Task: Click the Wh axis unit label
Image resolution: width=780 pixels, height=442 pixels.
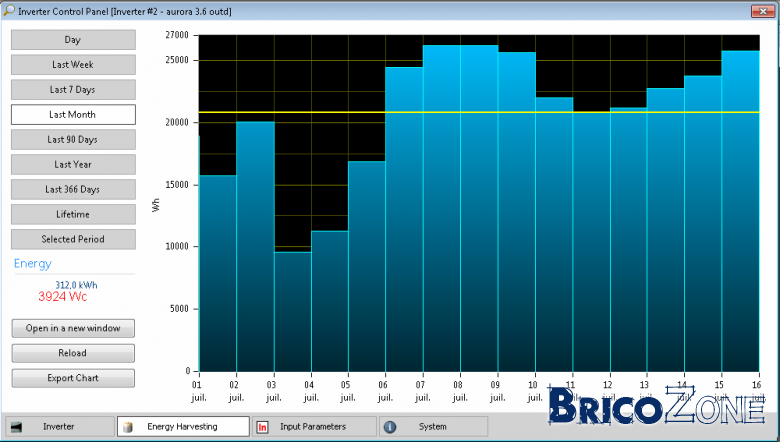Action: pyautogui.click(x=156, y=204)
